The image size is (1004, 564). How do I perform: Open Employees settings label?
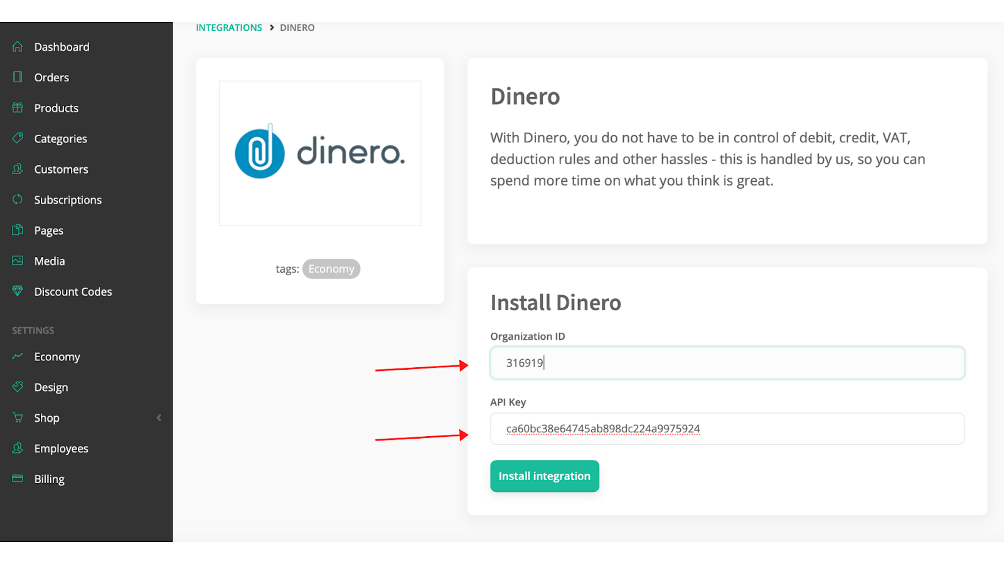[61, 449]
